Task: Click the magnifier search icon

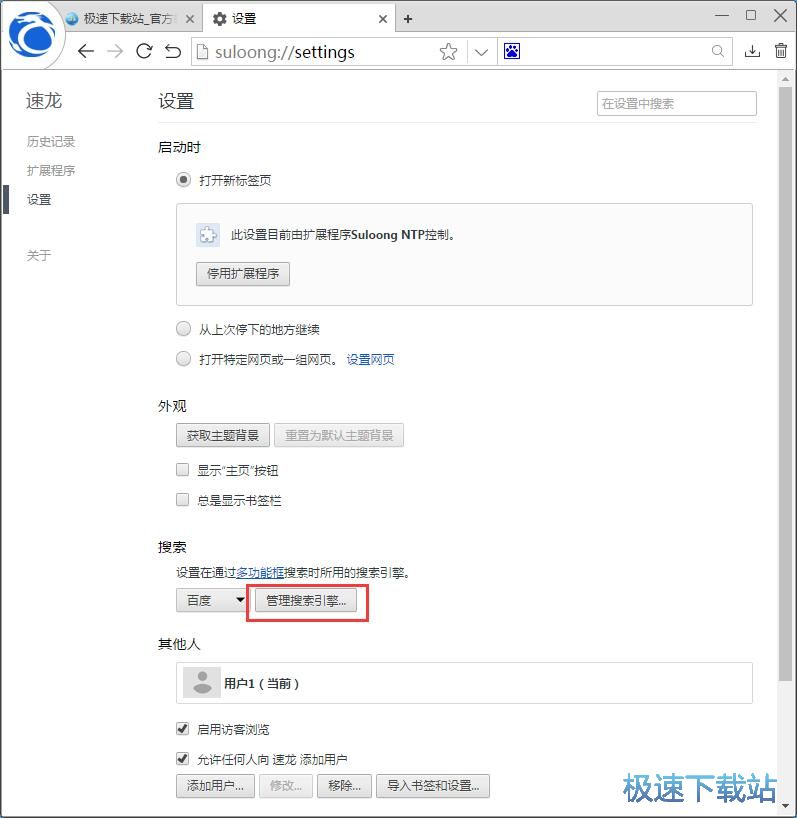Action: click(718, 51)
